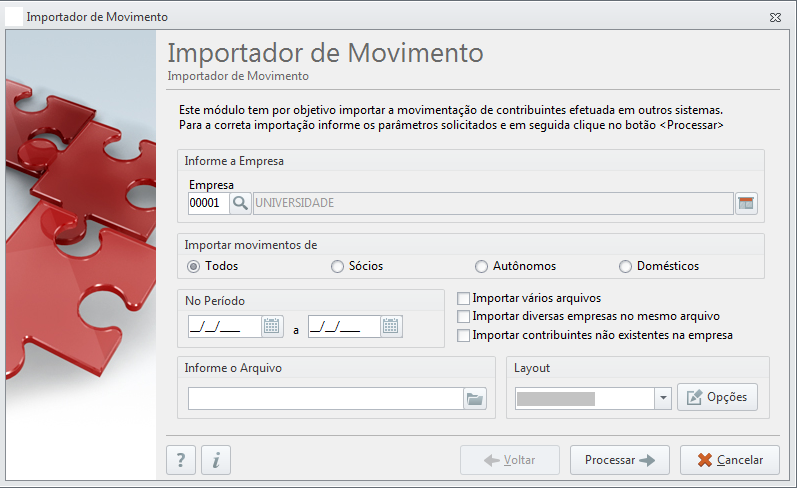Close the Importador de Movimento window
This screenshot has width=797, height=488.
point(775,17)
